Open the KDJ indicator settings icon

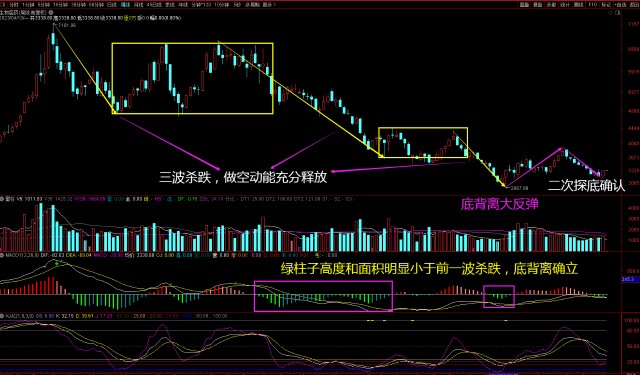(x=2, y=316)
